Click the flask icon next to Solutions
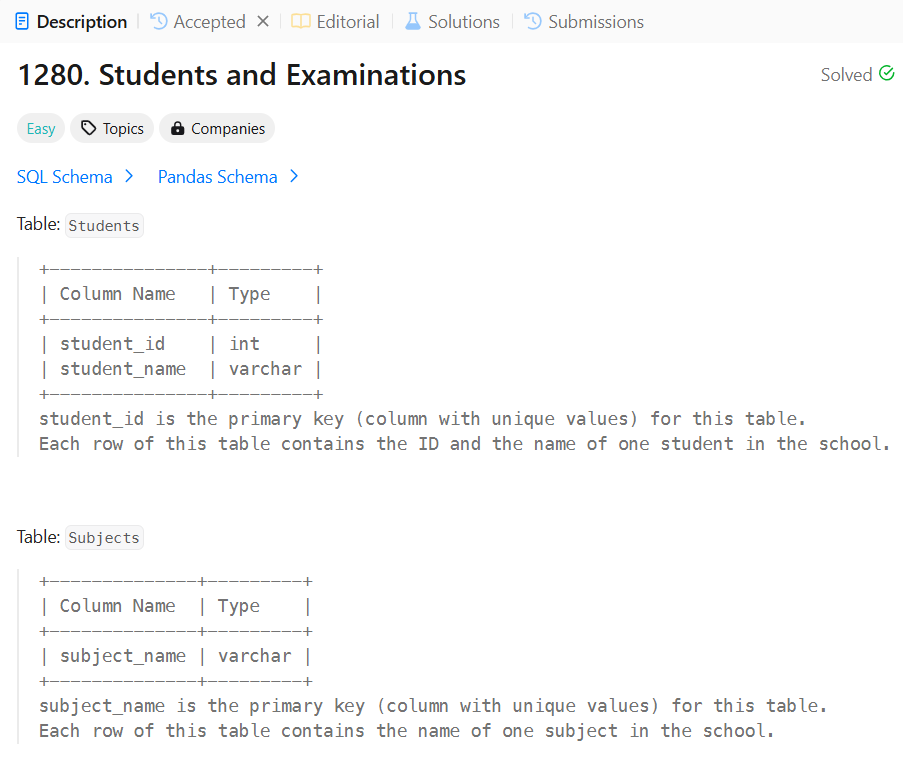The image size is (903, 757). point(413,21)
